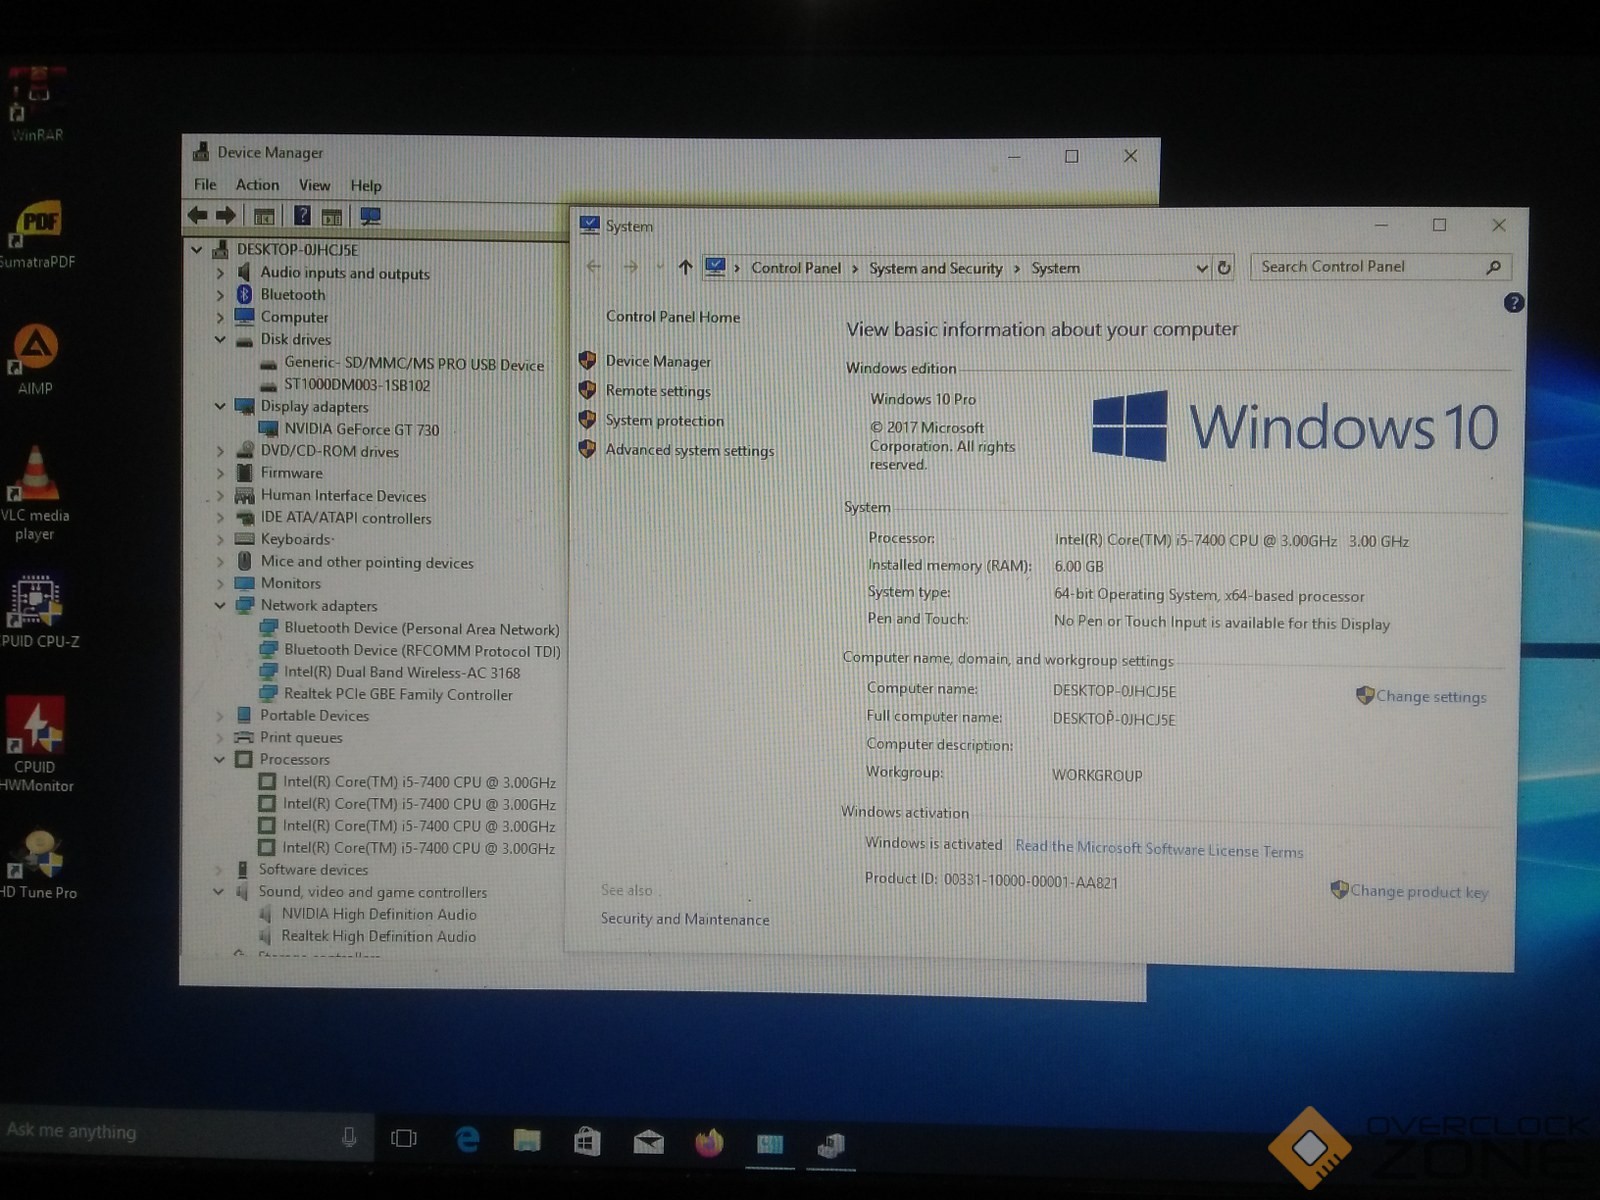Select the Print queues category
The height and width of the screenshot is (1200, 1600).
(x=301, y=738)
